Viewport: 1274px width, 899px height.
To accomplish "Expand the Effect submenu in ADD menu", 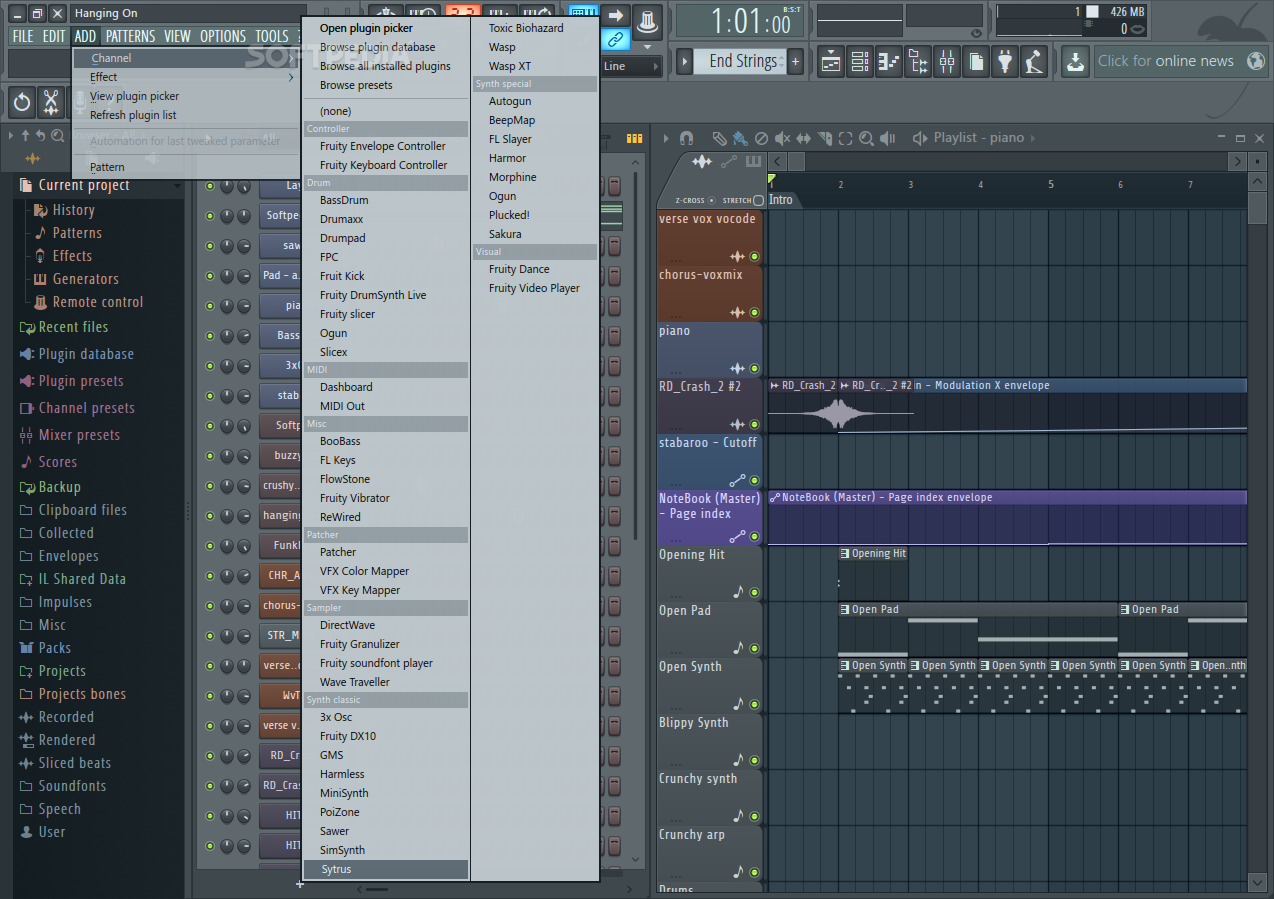I will 188,77.
